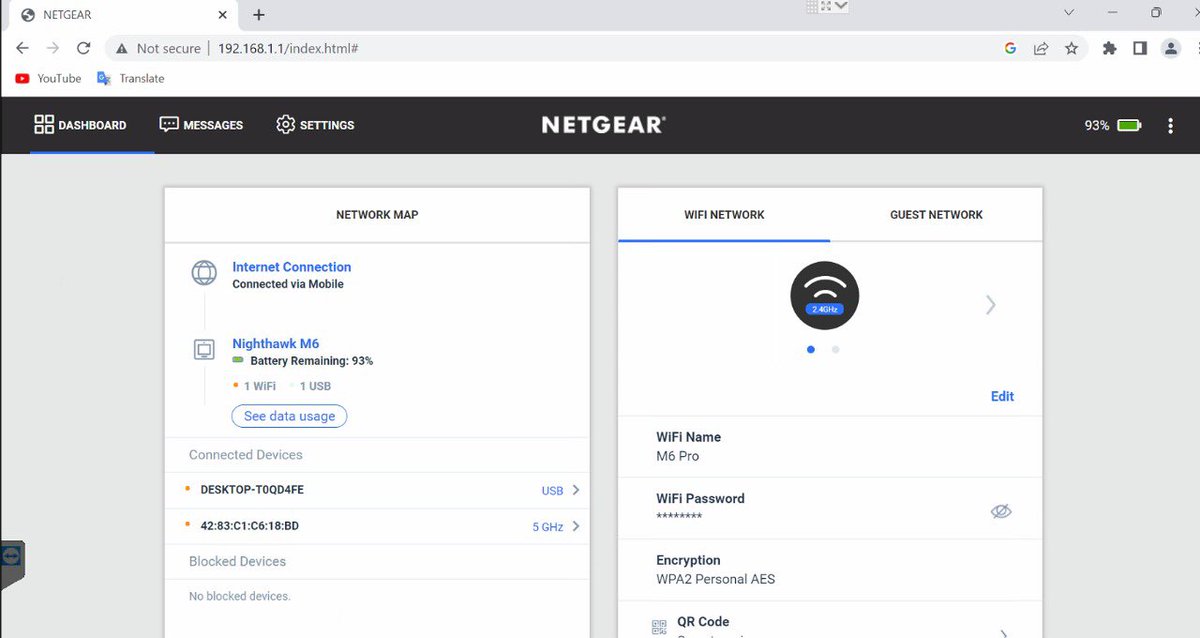Expand 42:83:C1:C6:18:BD device details arrow
Image resolution: width=1200 pixels, height=638 pixels.
575,527
